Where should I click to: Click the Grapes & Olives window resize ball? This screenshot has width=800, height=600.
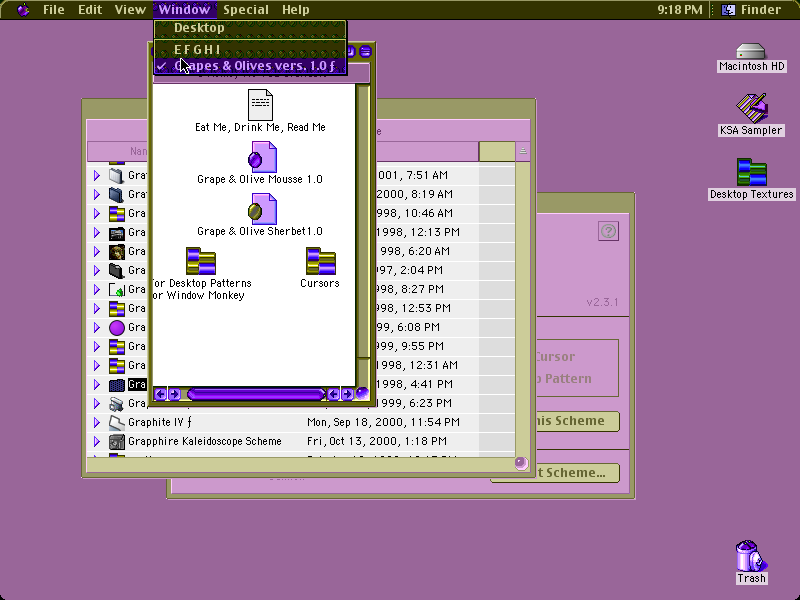[x=362, y=393]
